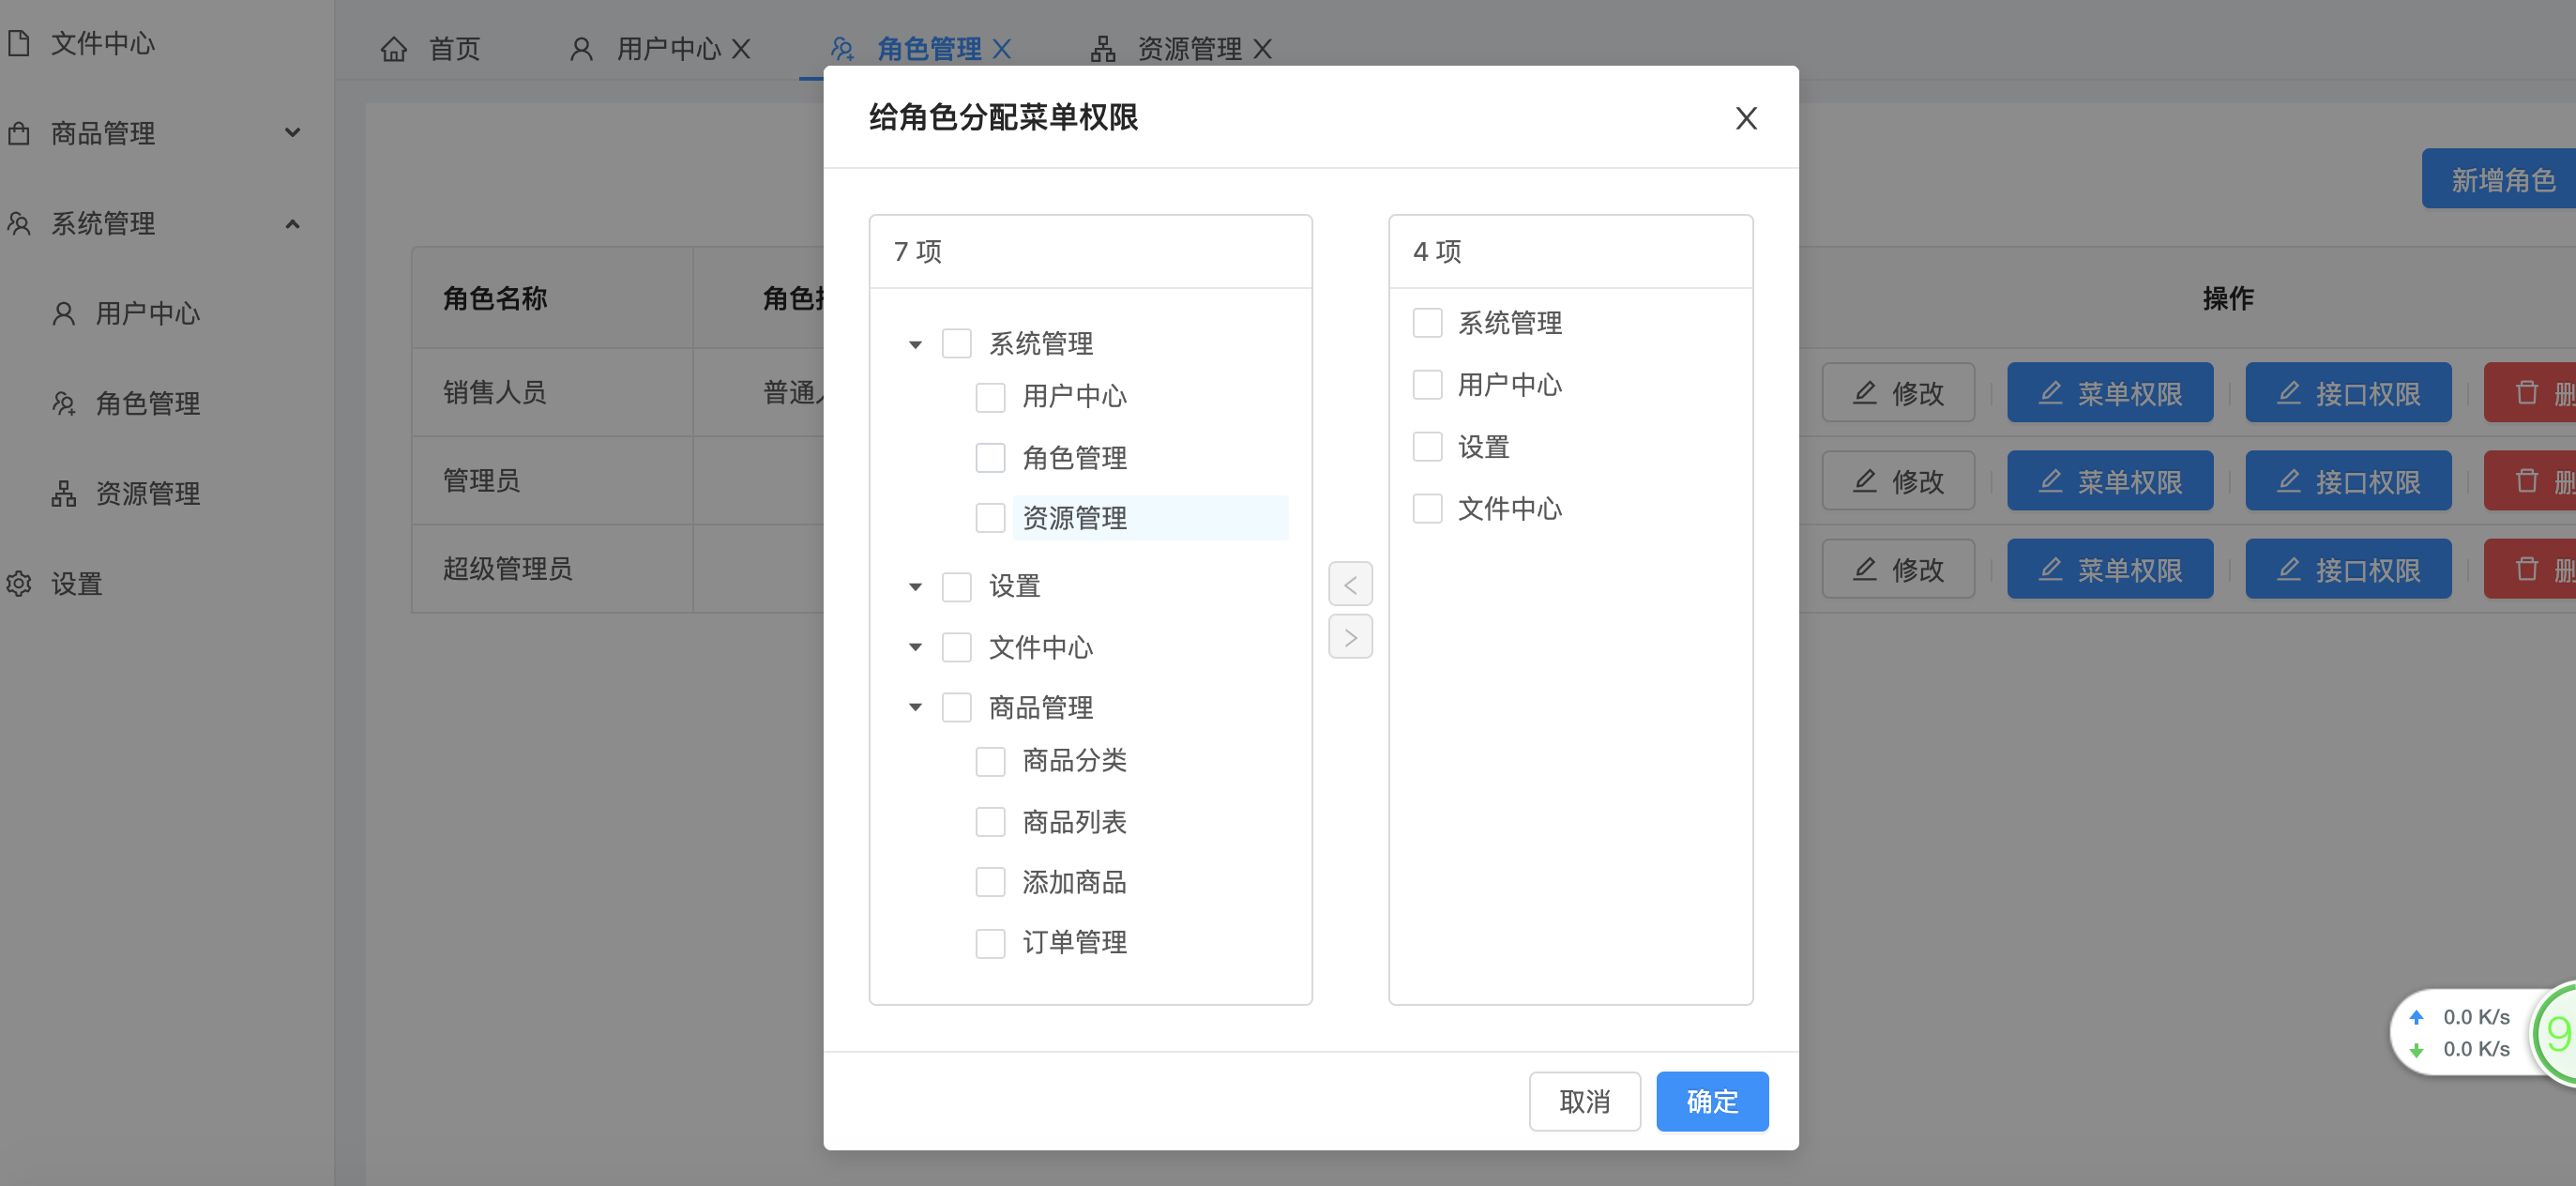Expand the 商品管理 sidebar menu chevron

[292, 132]
